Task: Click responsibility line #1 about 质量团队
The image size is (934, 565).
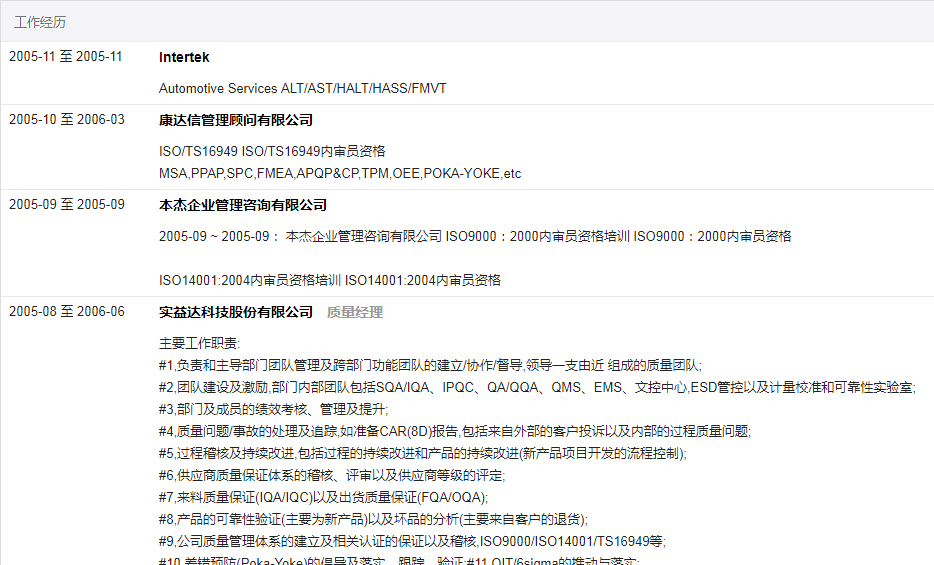Action: (431, 366)
